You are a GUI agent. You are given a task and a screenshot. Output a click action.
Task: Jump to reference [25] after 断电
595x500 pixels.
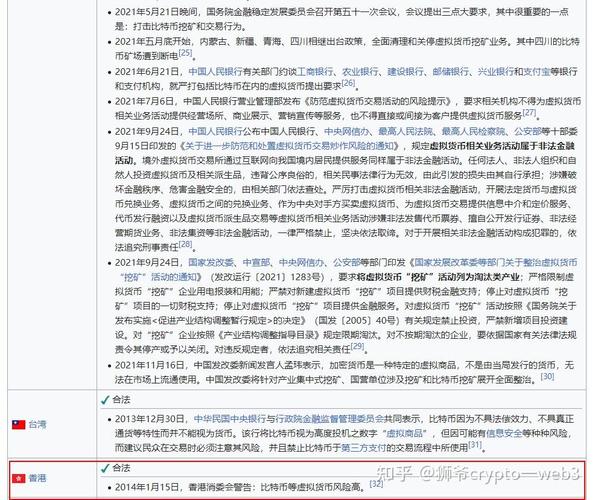pos(185,53)
